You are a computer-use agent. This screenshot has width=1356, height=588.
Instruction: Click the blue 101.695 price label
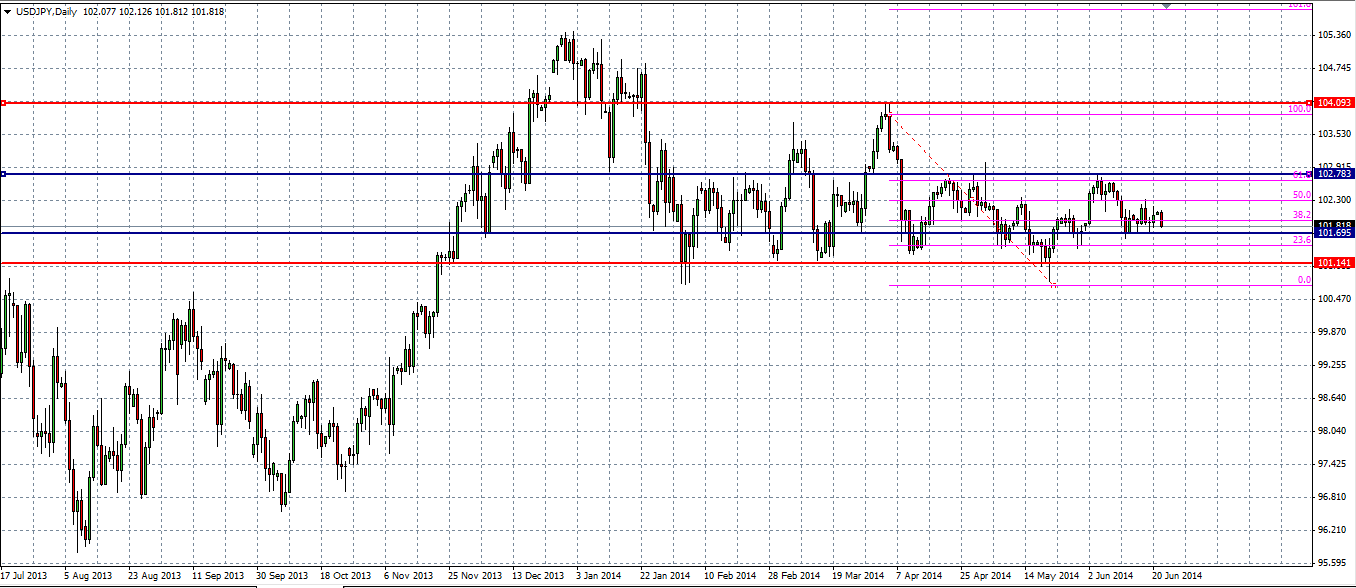[1335, 233]
